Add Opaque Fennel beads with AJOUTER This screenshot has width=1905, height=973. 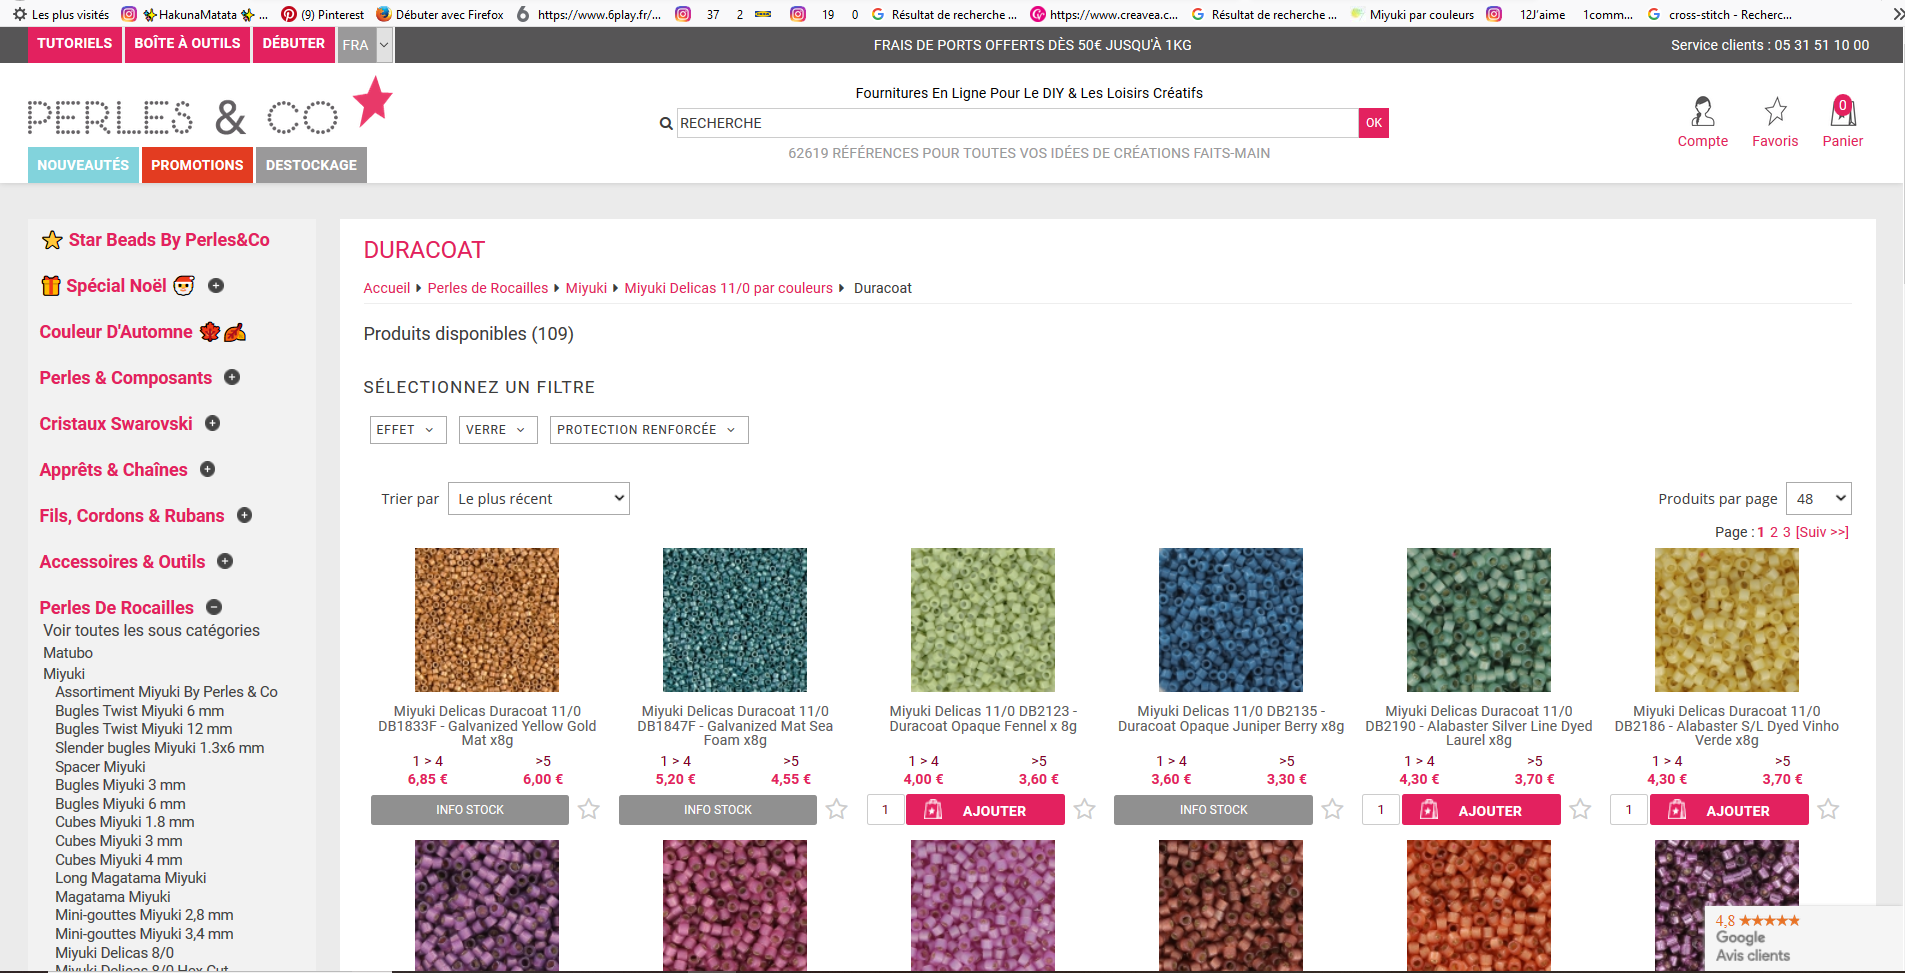pyautogui.click(x=985, y=810)
